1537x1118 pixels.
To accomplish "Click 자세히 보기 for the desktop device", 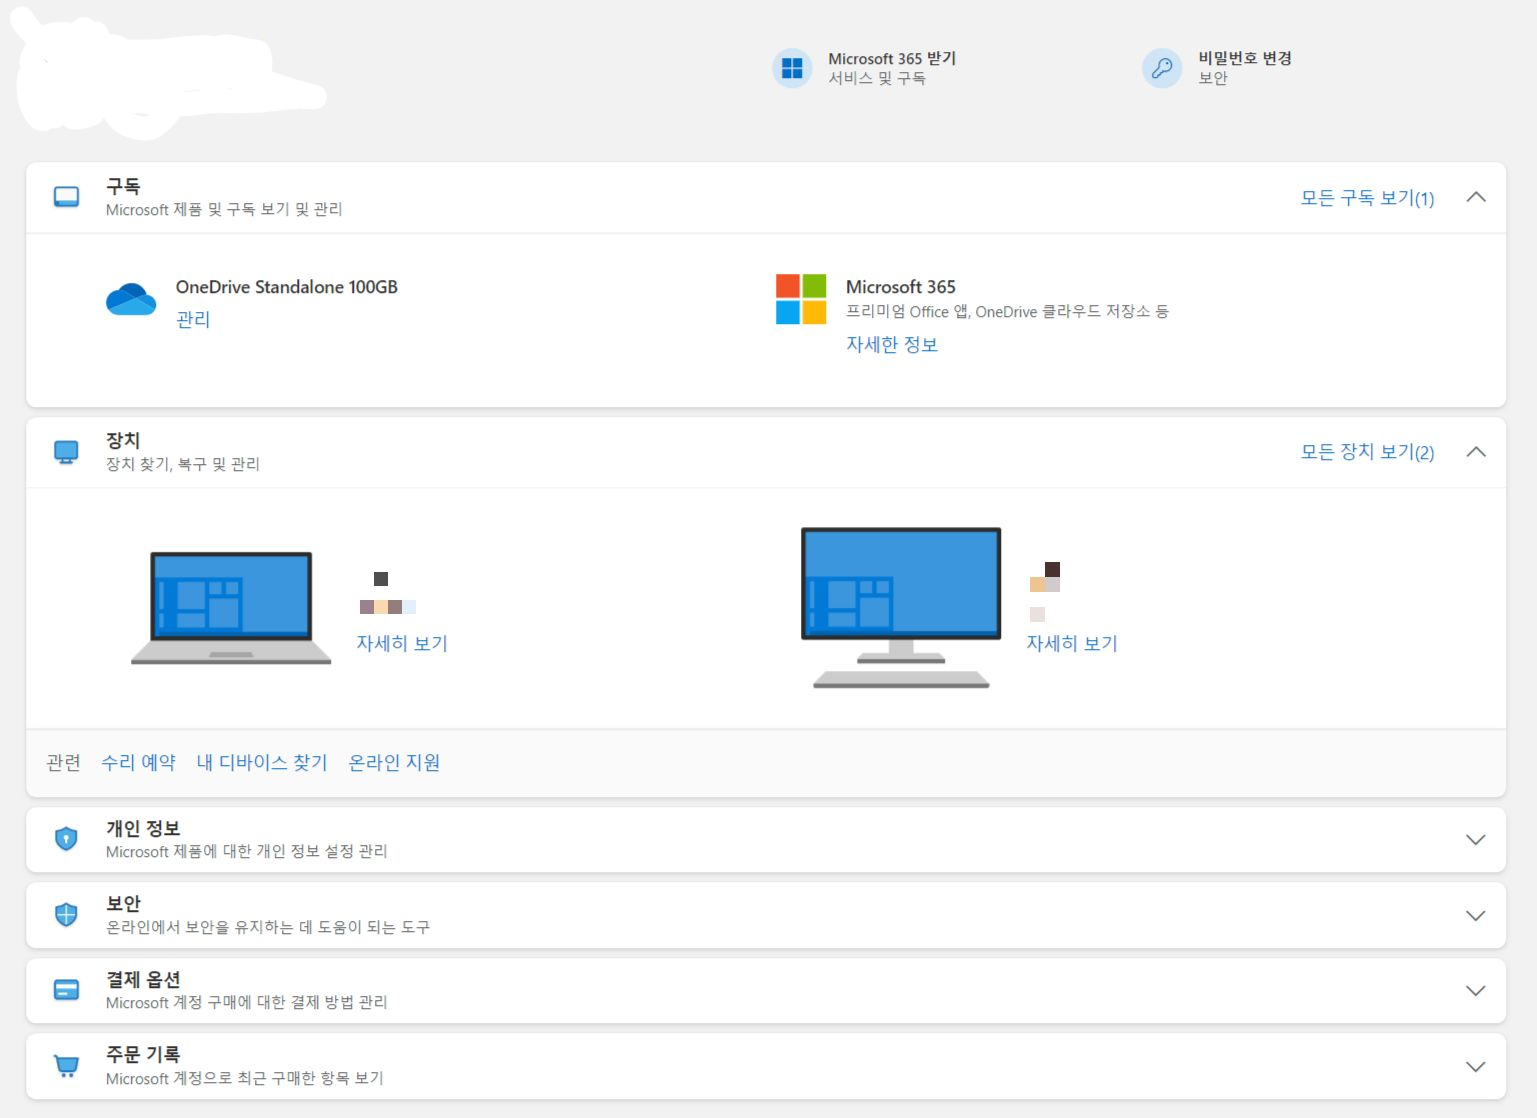I will (1072, 643).
